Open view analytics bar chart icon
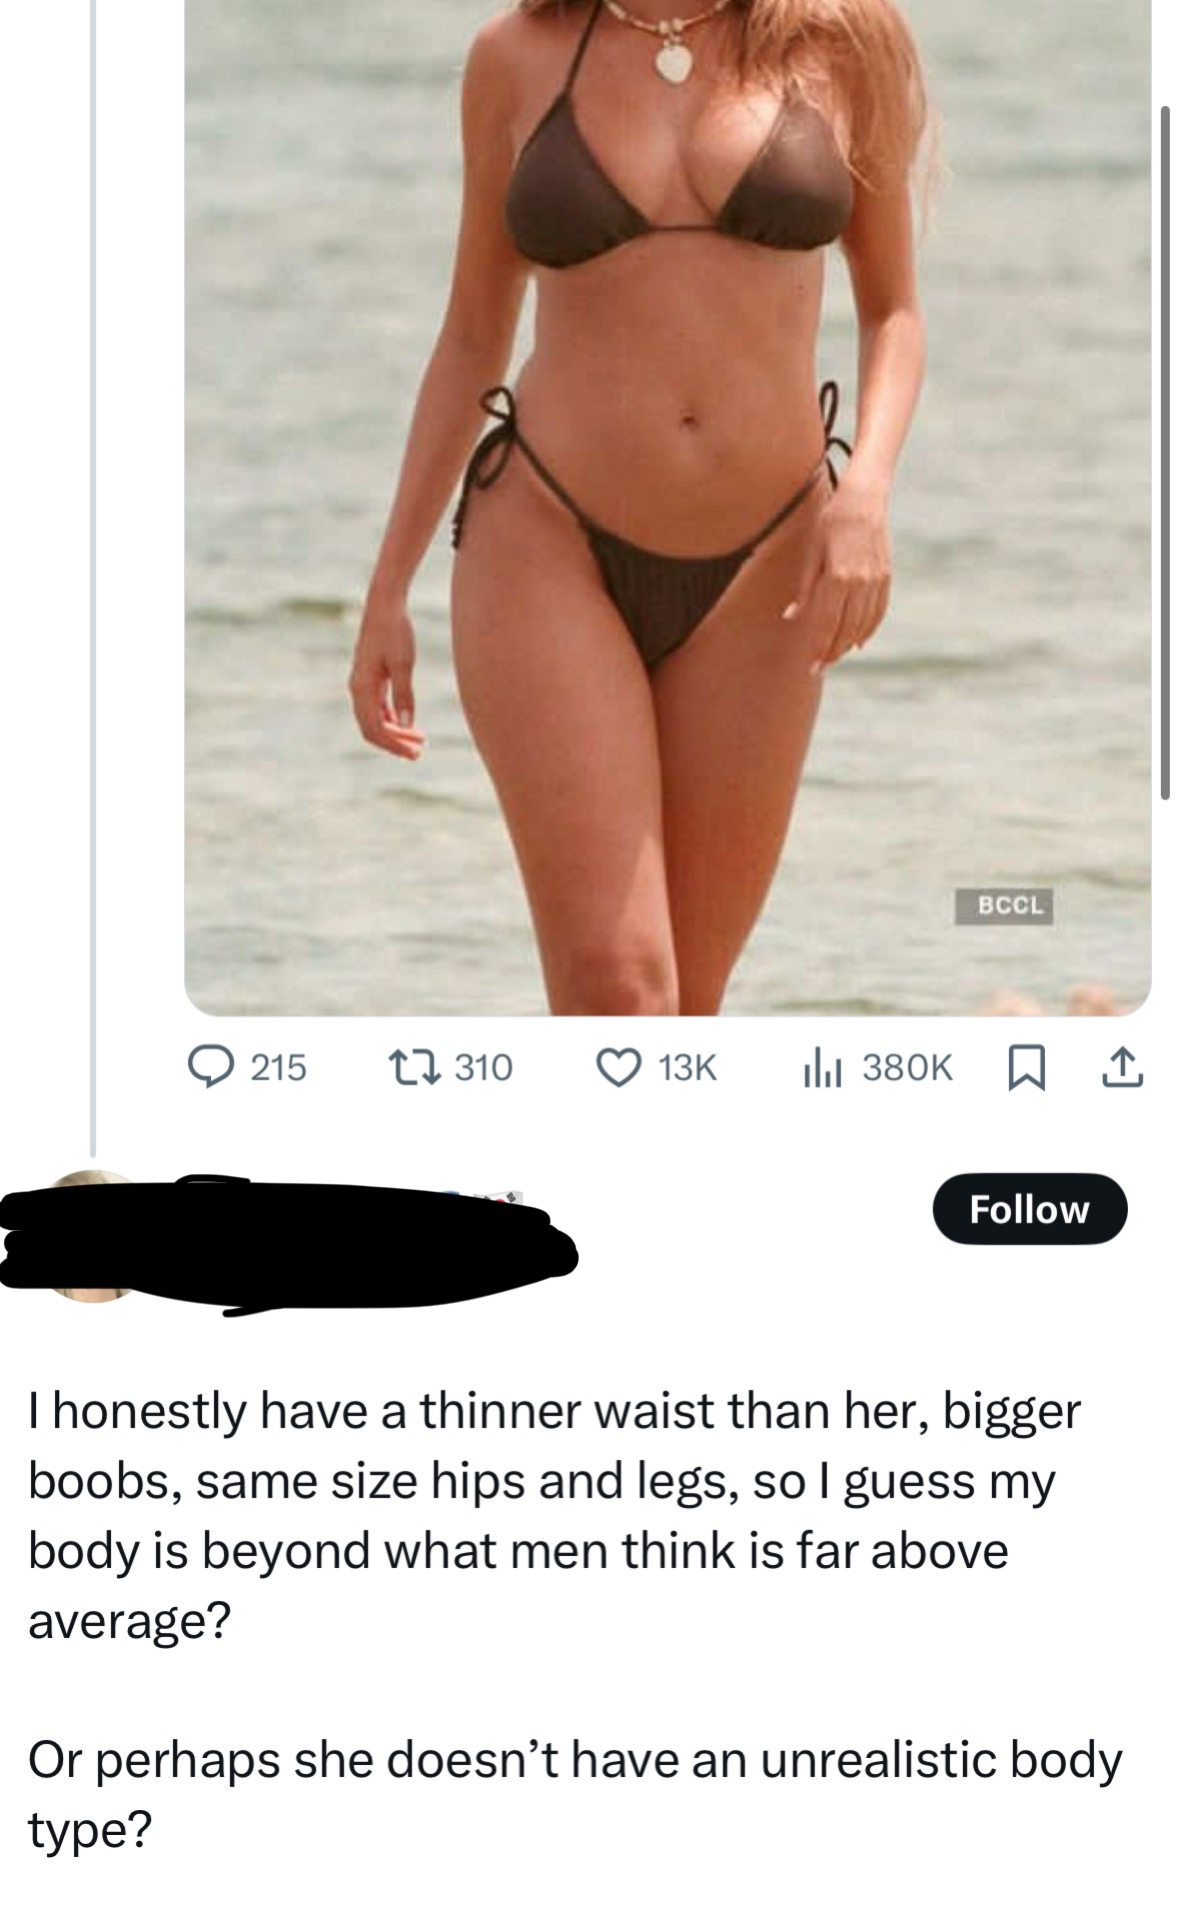 pyautogui.click(x=824, y=1067)
